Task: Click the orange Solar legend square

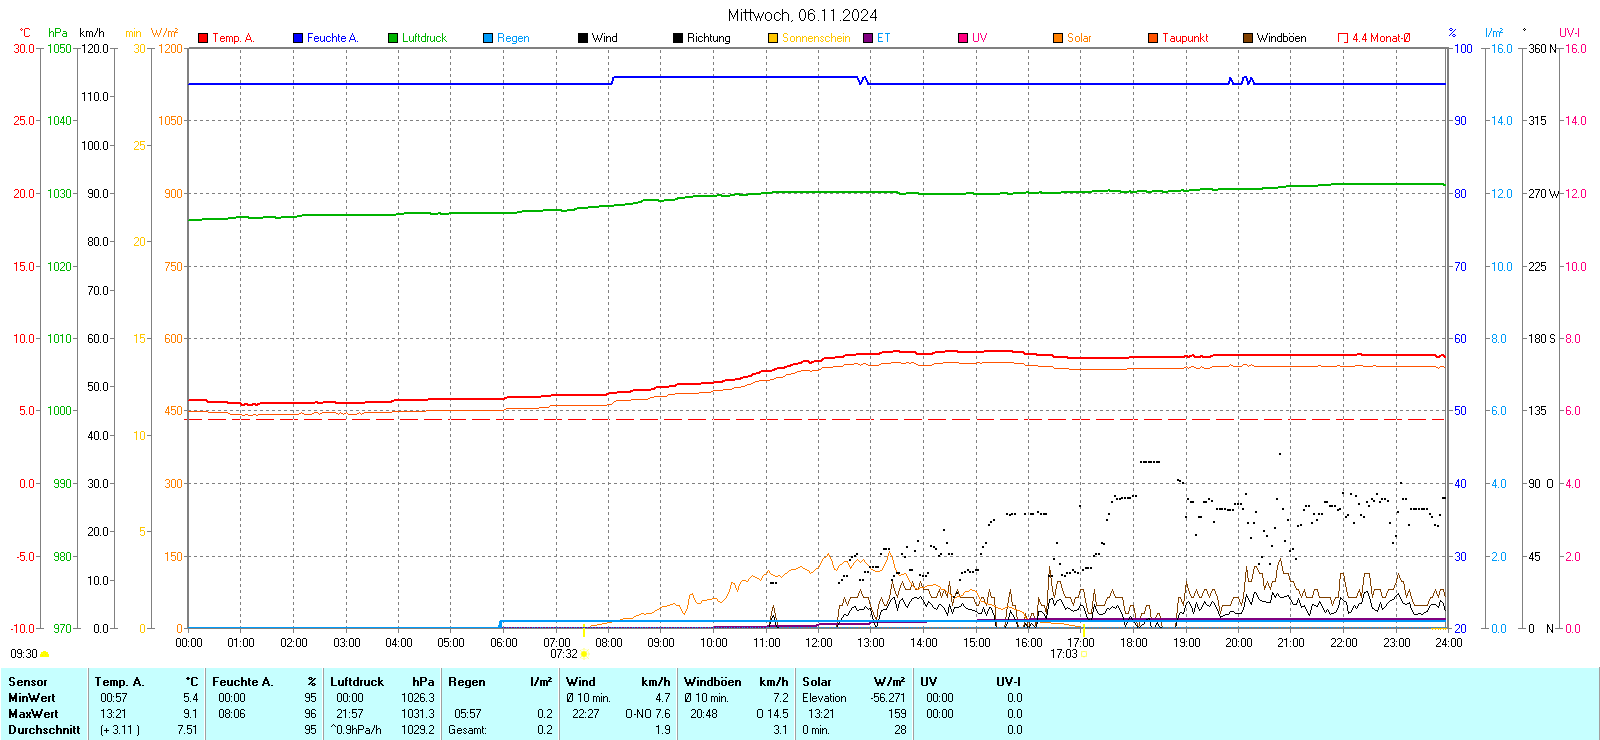Action: (x=1058, y=38)
